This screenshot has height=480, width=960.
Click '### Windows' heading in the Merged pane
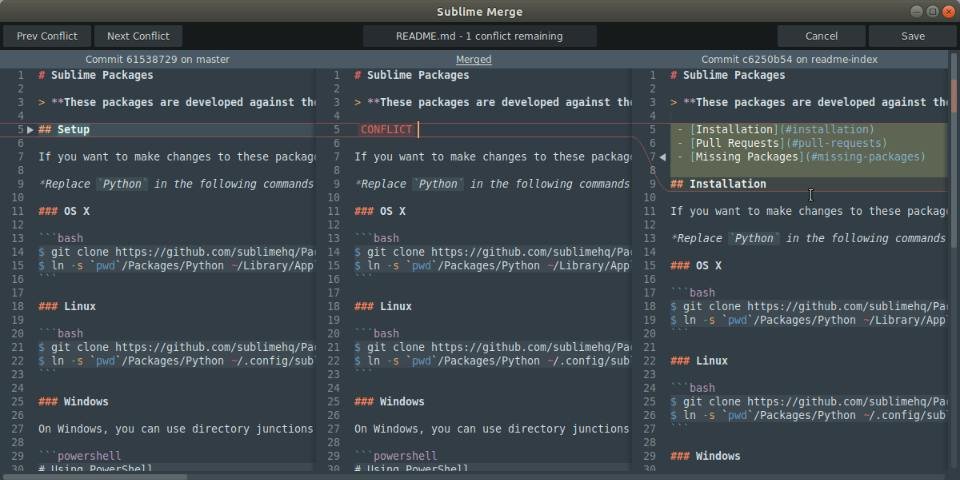click(389, 402)
